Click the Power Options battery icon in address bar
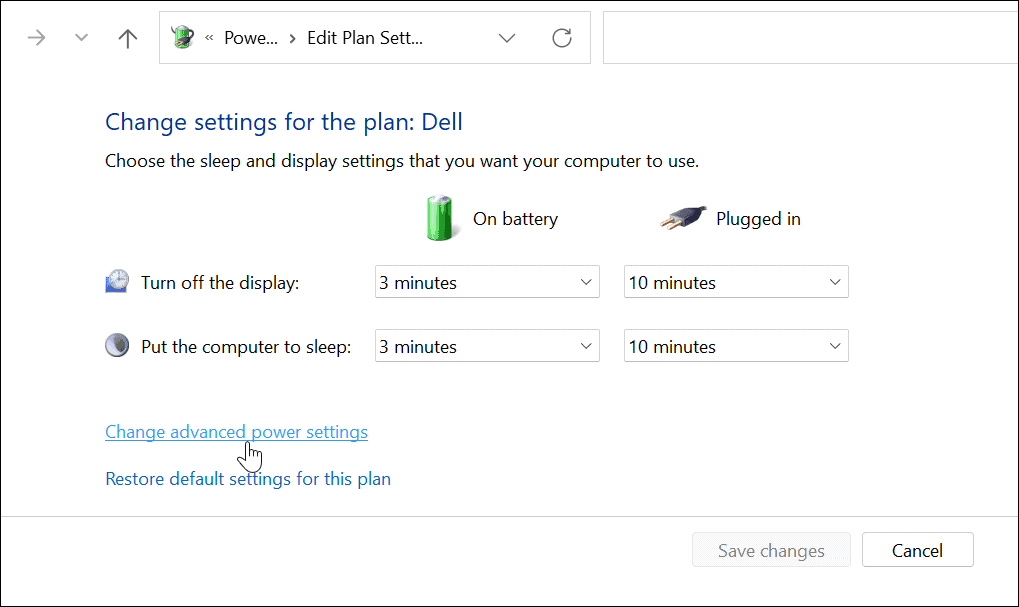 182,38
